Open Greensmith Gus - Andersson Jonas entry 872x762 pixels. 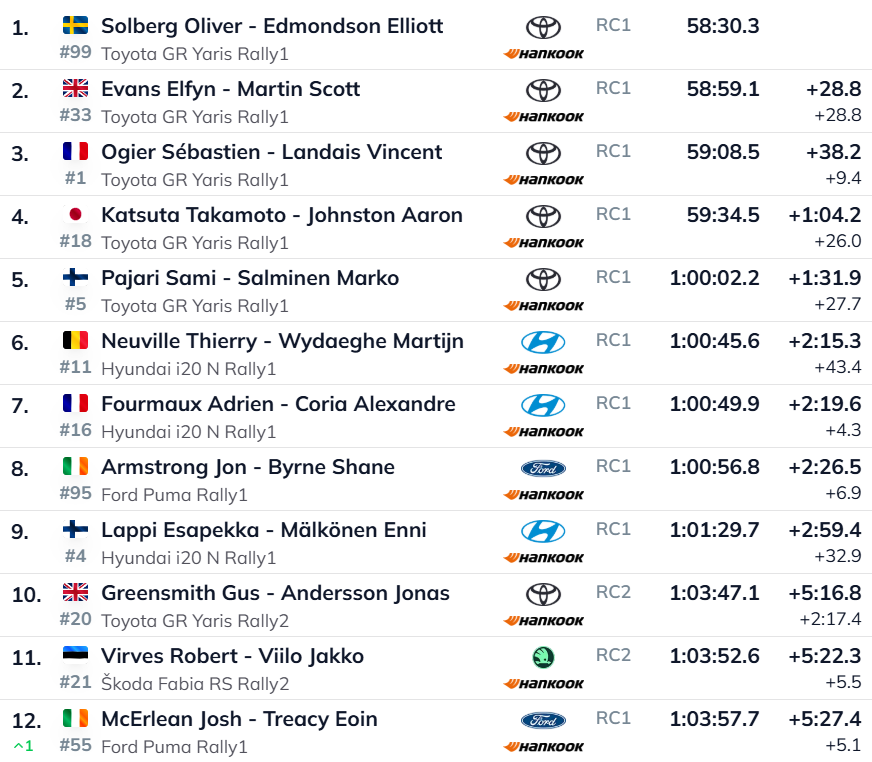pyautogui.click(x=275, y=593)
